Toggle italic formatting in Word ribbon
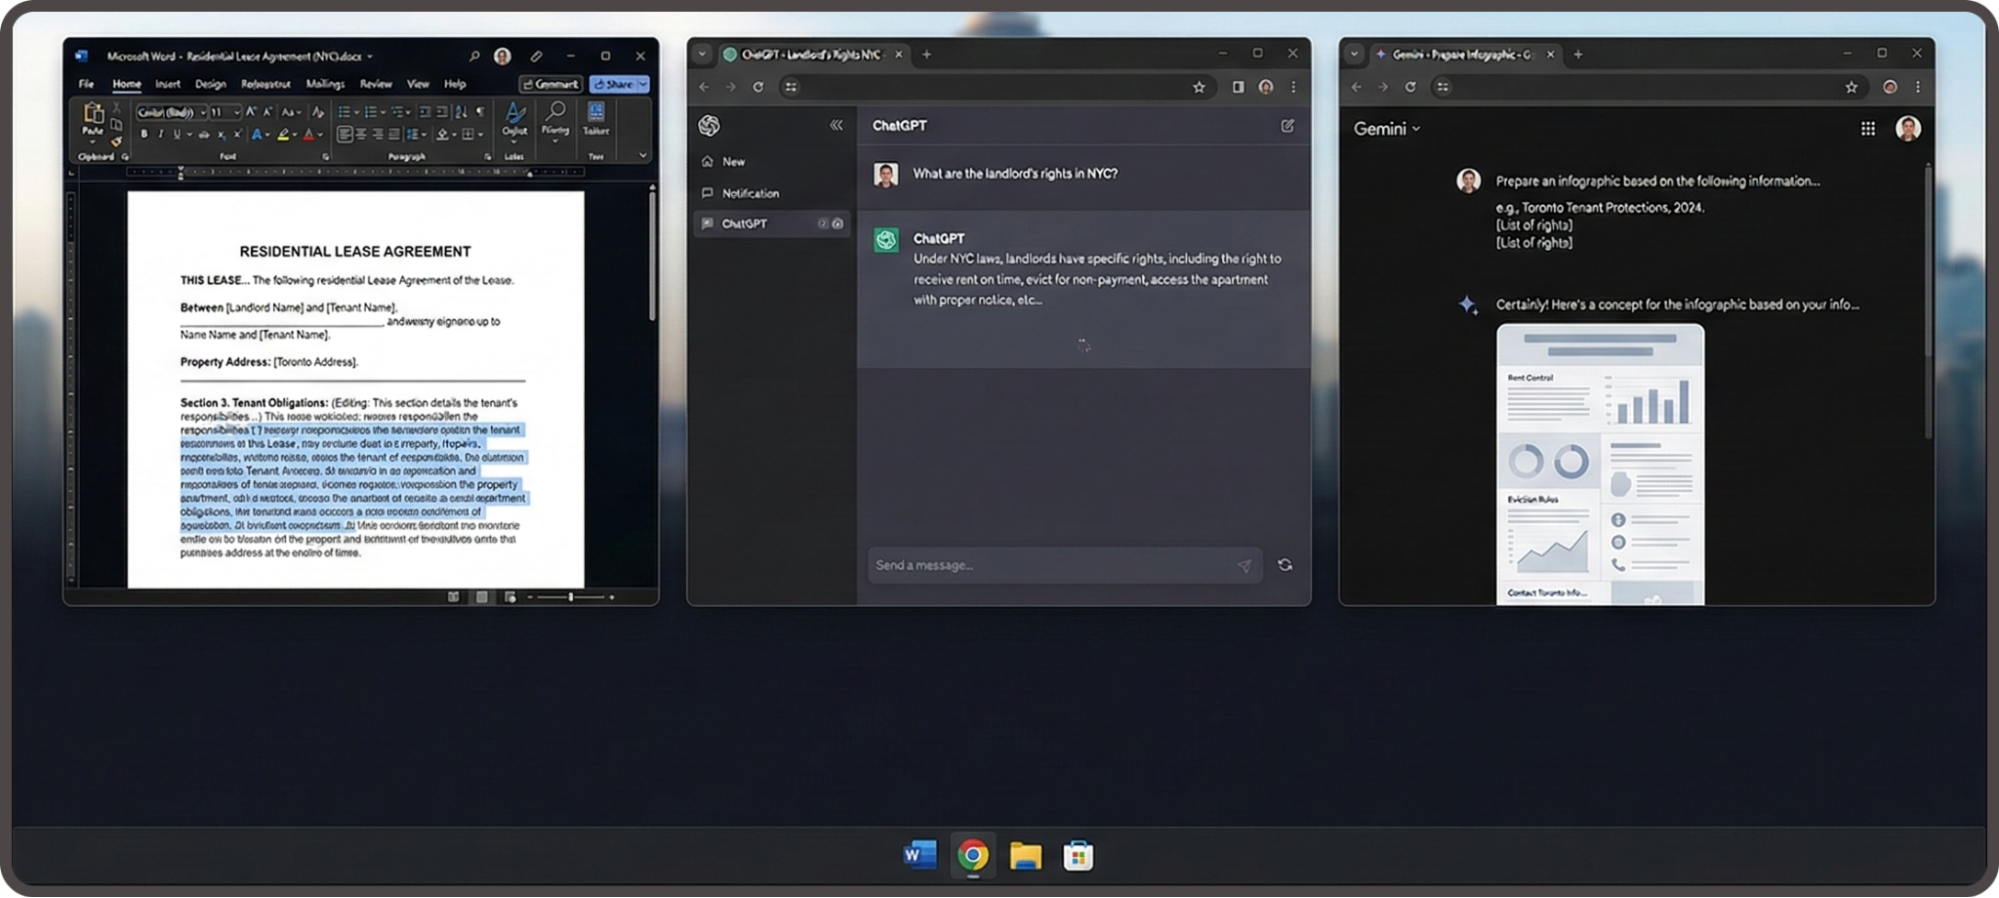1999x898 pixels. tap(160, 134)
